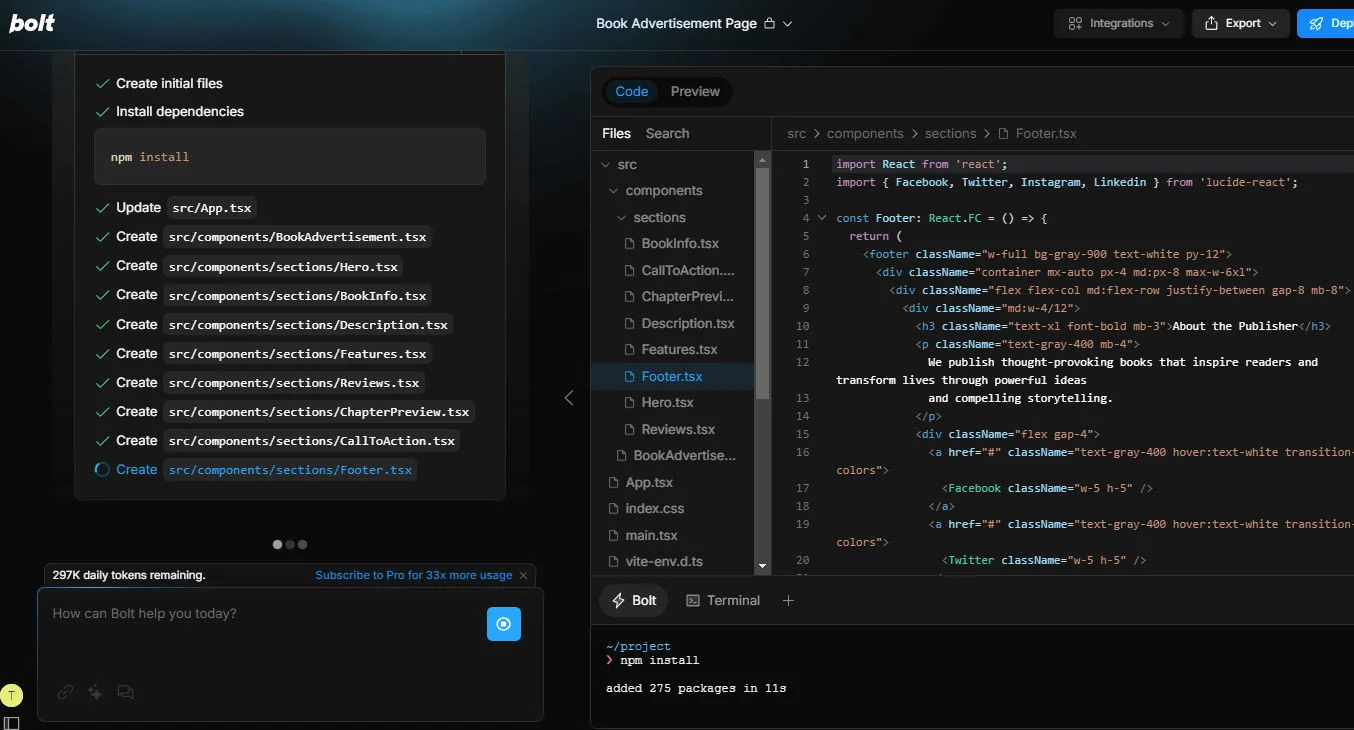Click the blue stop generation button in chat
This screenshot has width=1354, height=730.
coord(503,624)
